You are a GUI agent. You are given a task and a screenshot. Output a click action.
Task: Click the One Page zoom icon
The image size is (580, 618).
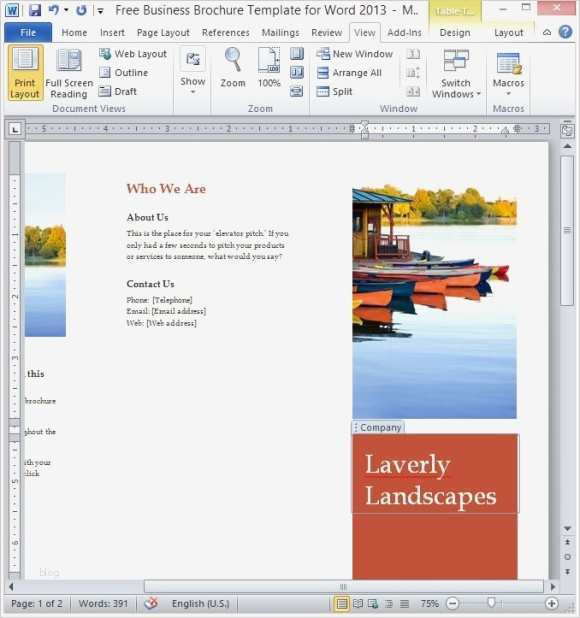tap(297, 54)
